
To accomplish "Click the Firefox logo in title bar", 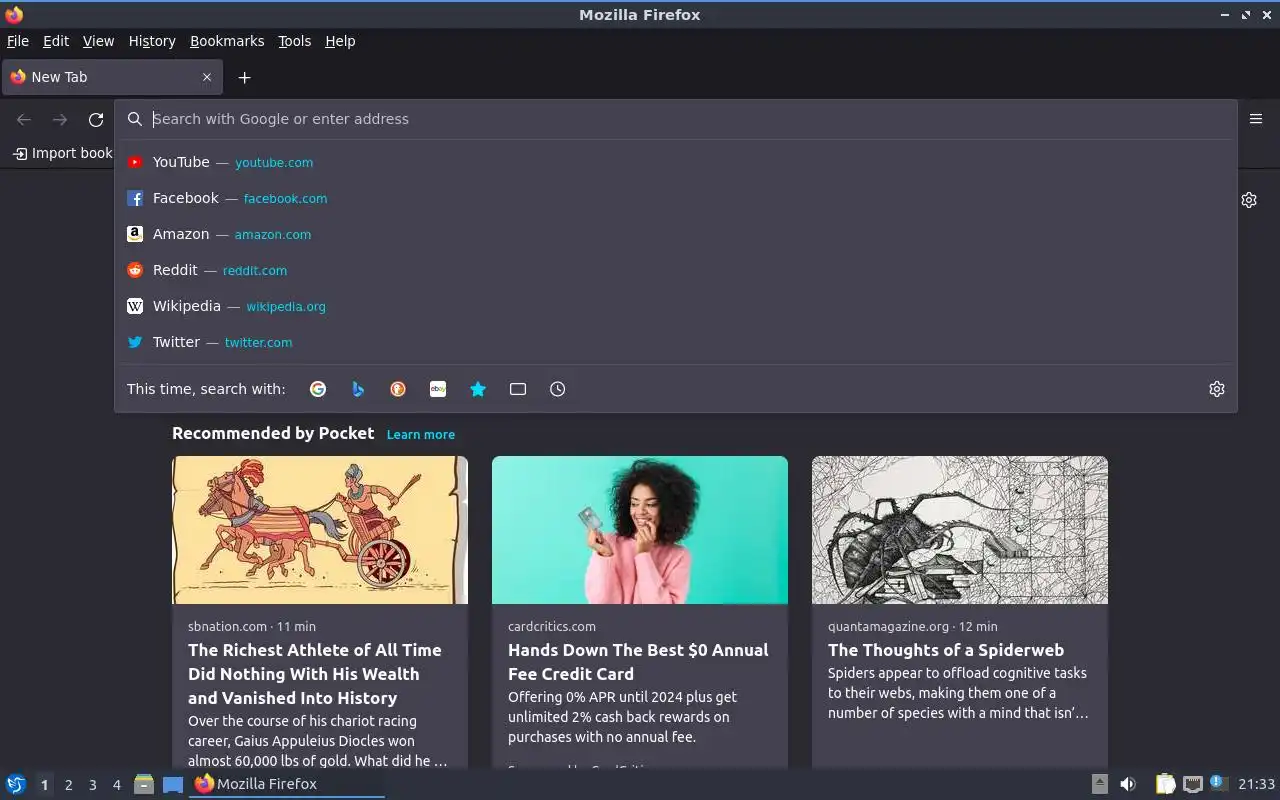I will [x=14, y=14].
